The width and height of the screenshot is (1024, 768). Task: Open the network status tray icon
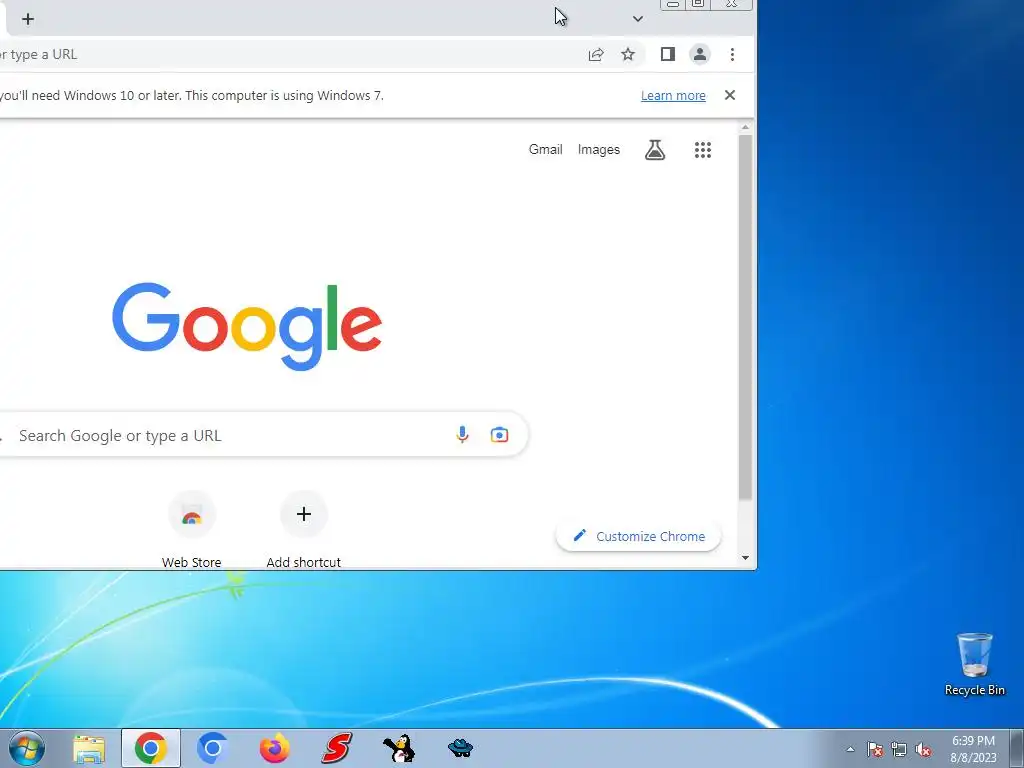pos(899,749)
